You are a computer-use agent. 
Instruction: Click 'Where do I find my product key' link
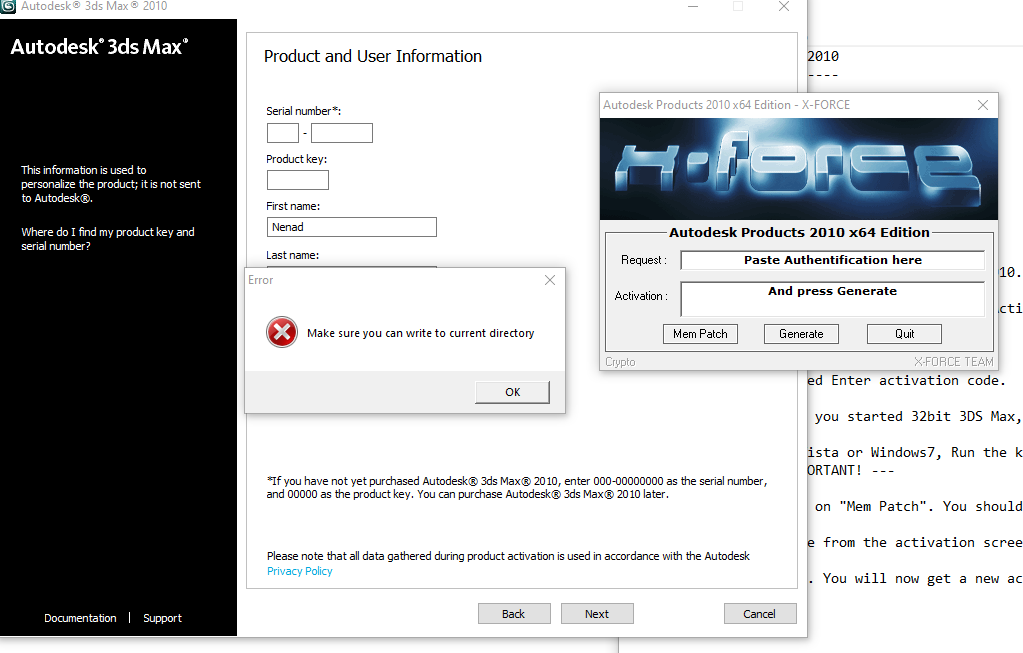(108, 239)
